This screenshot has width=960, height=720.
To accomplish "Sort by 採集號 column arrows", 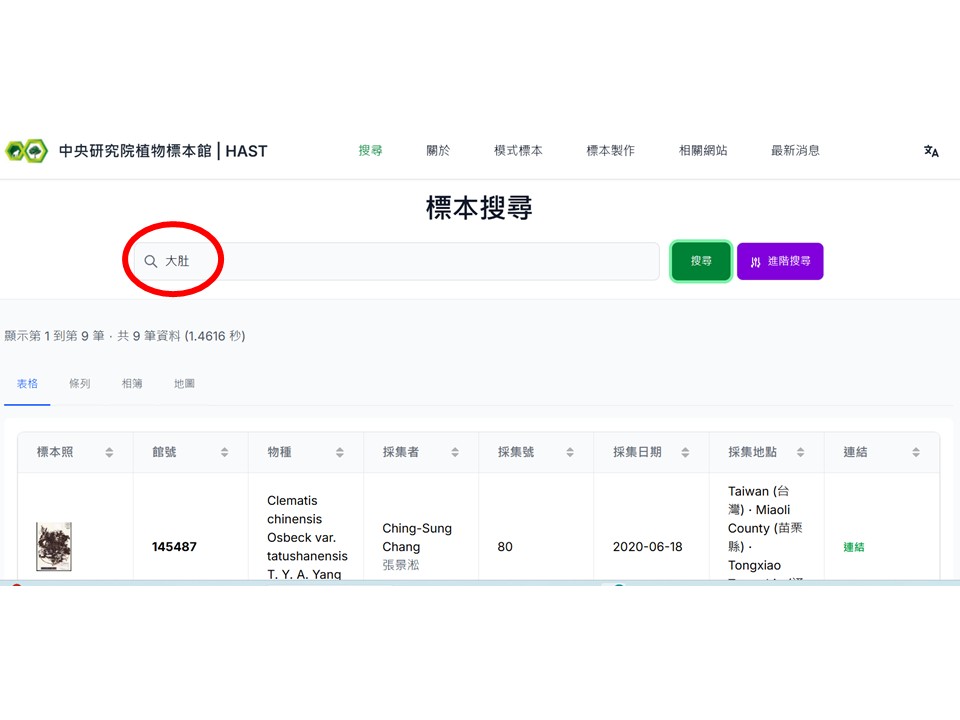I will tap(570, 453).
